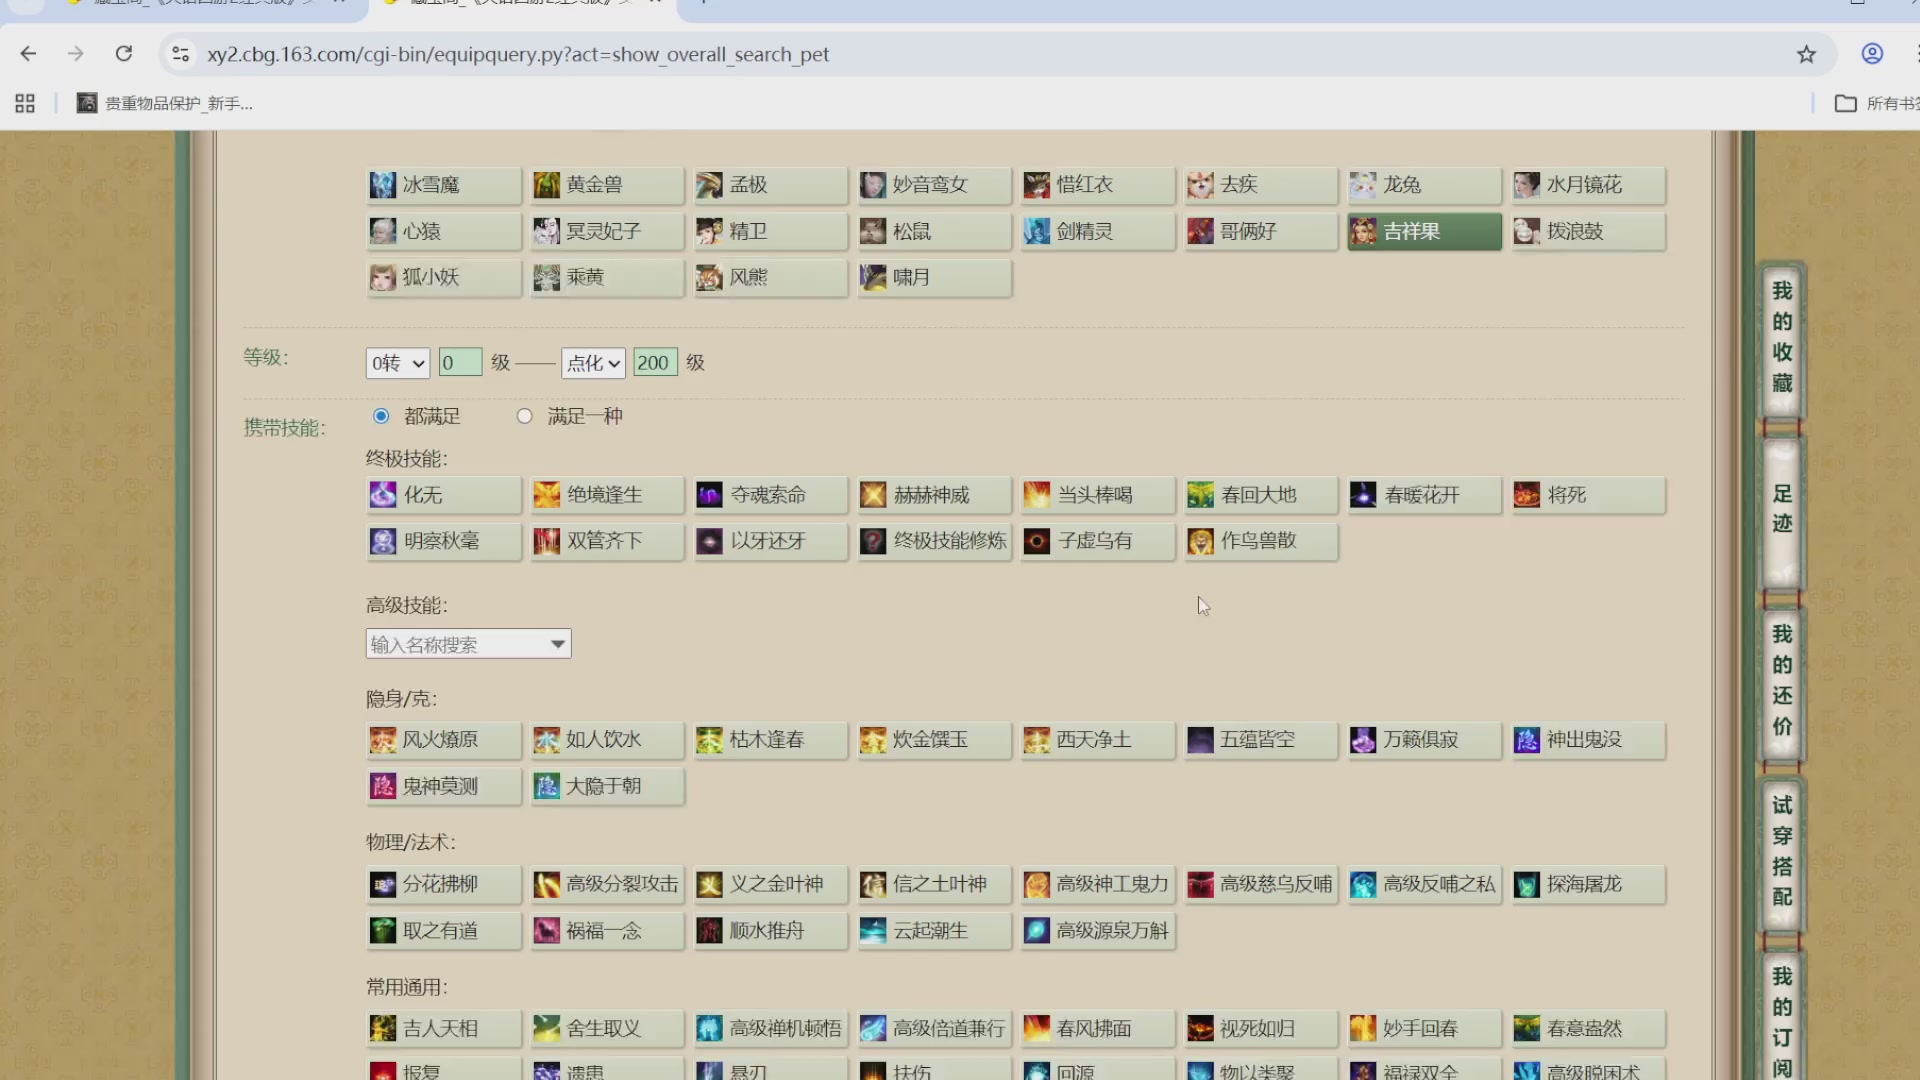Choose the 风火燎原 skill
This screenshot has width=1920, height=1080.
443,740
